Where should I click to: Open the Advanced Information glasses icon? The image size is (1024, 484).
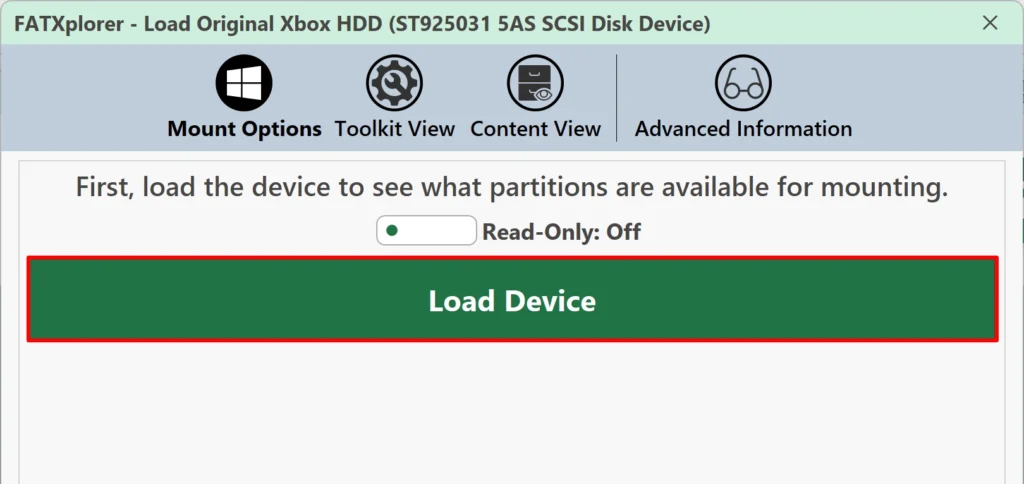point(743,84)
